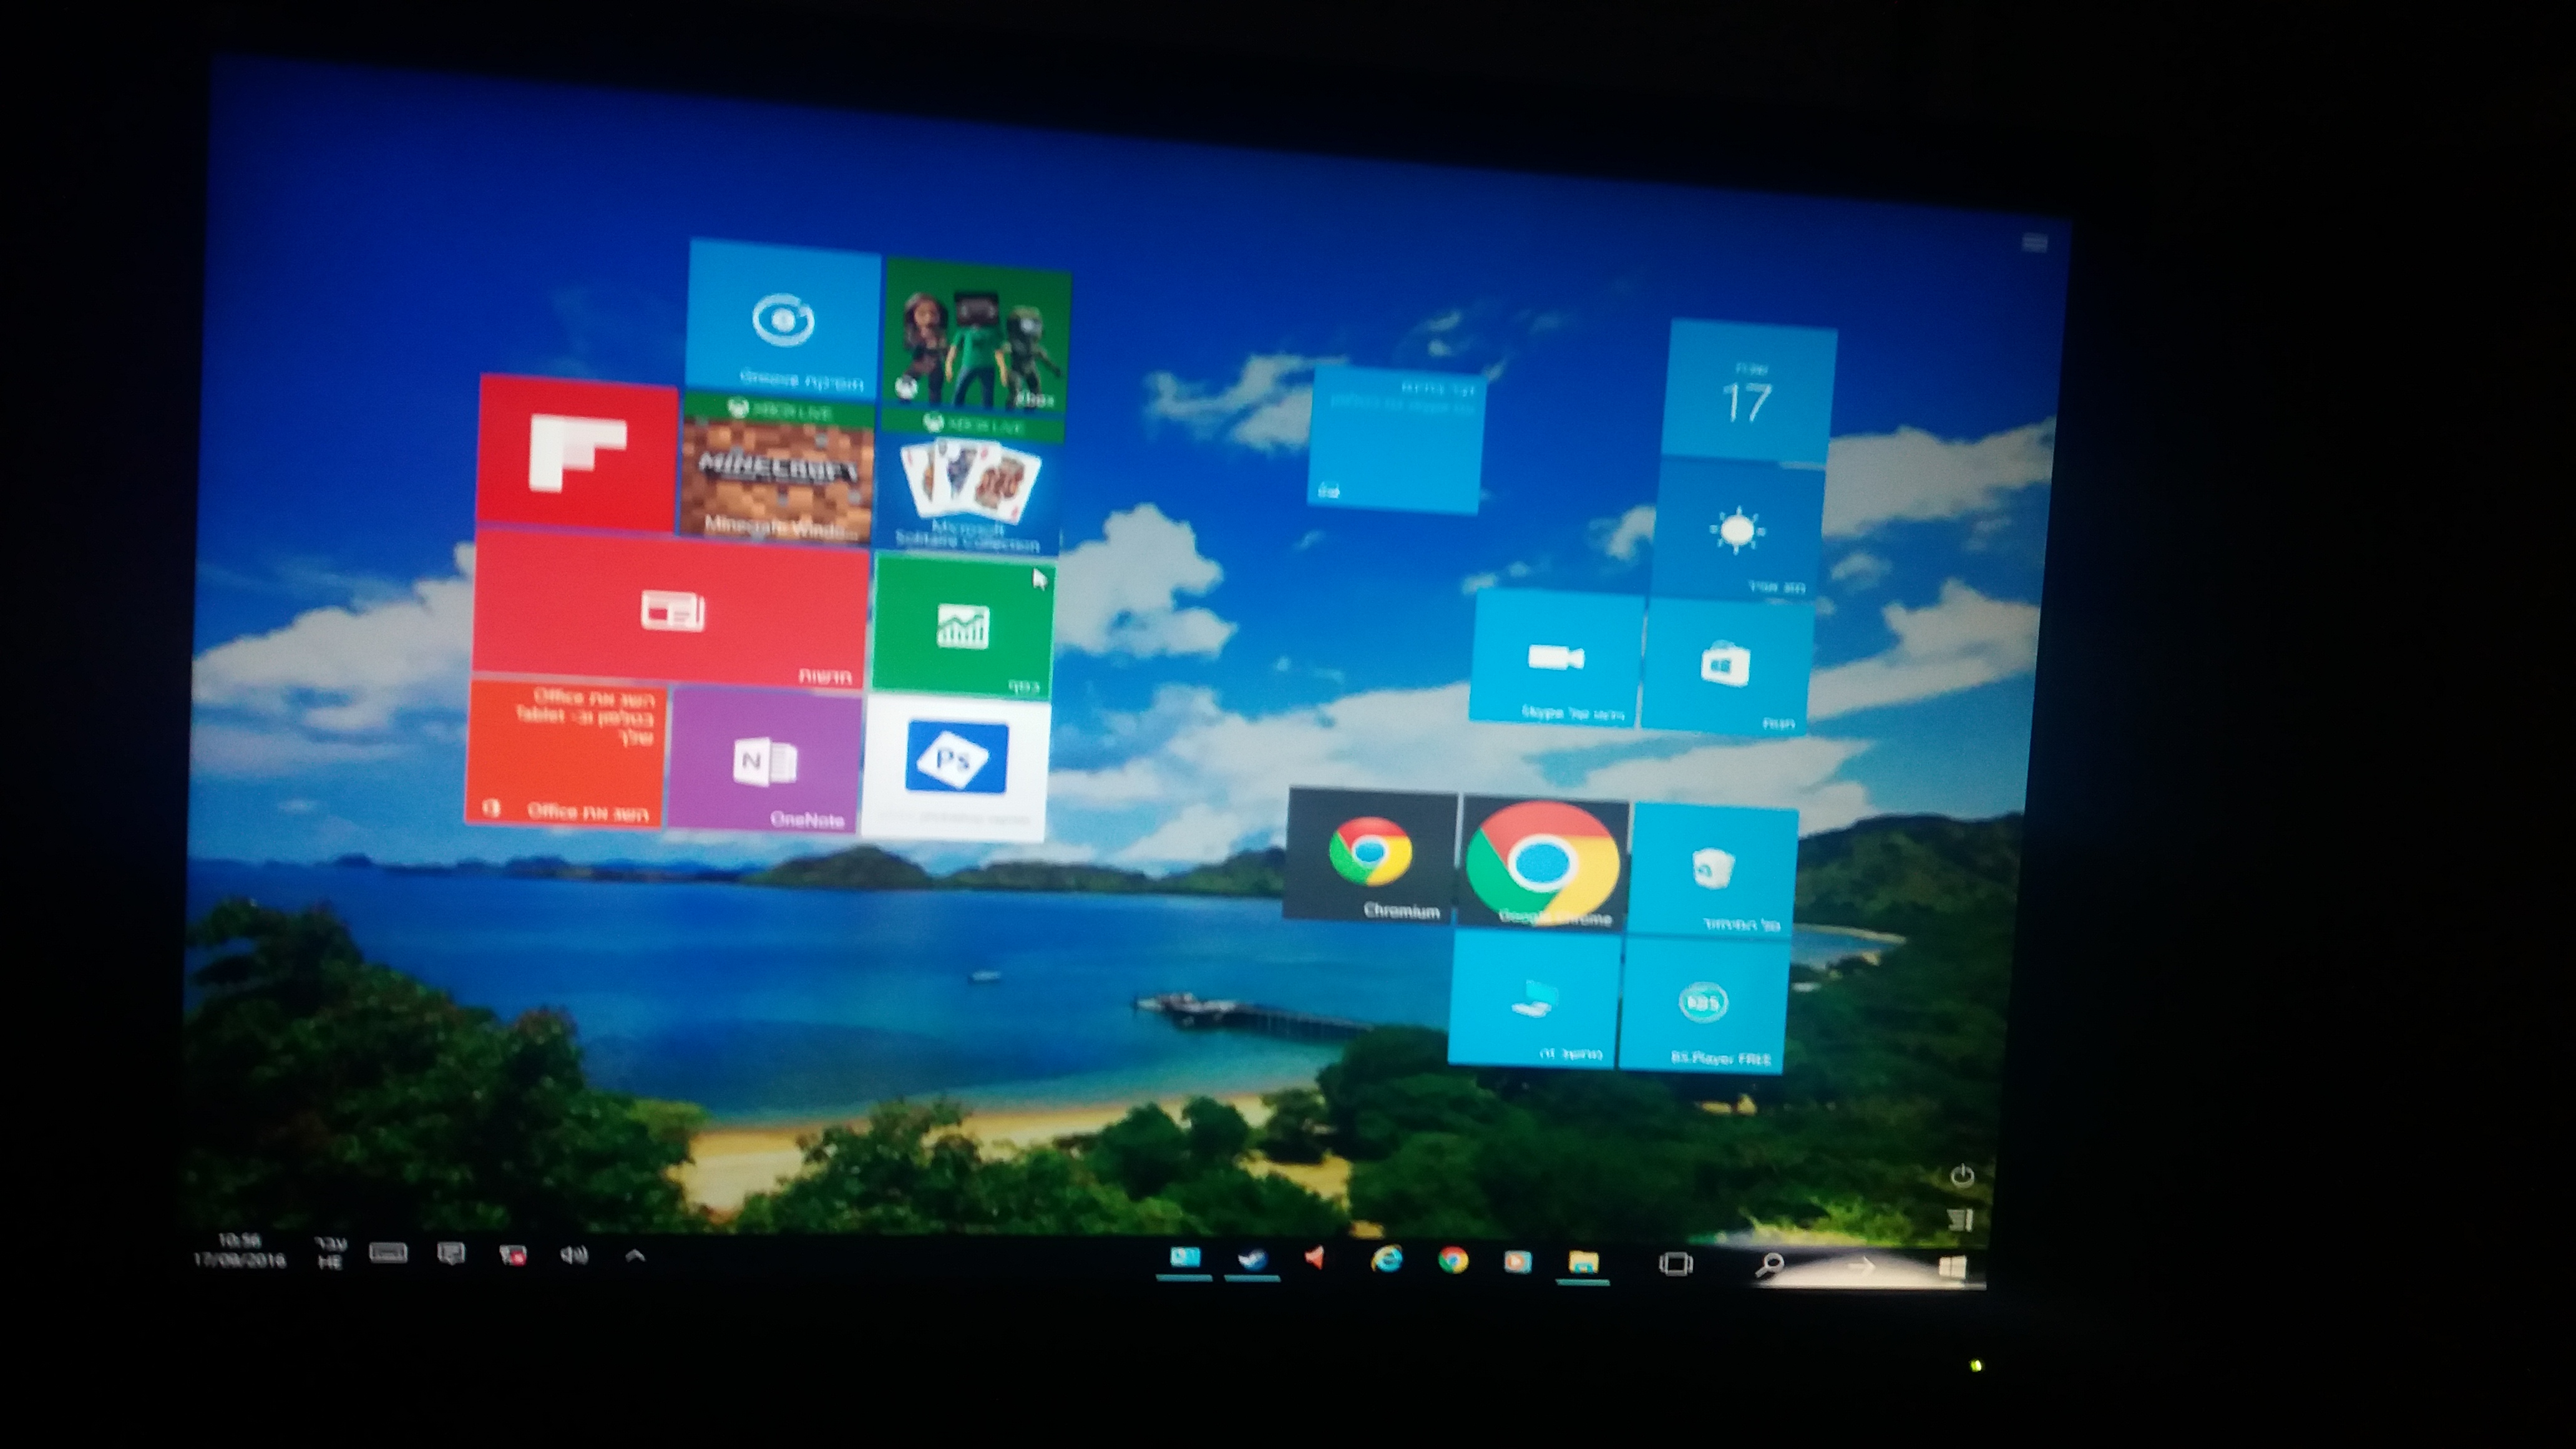Open the touch keyboard tray icon

(x=388, y=1252)
